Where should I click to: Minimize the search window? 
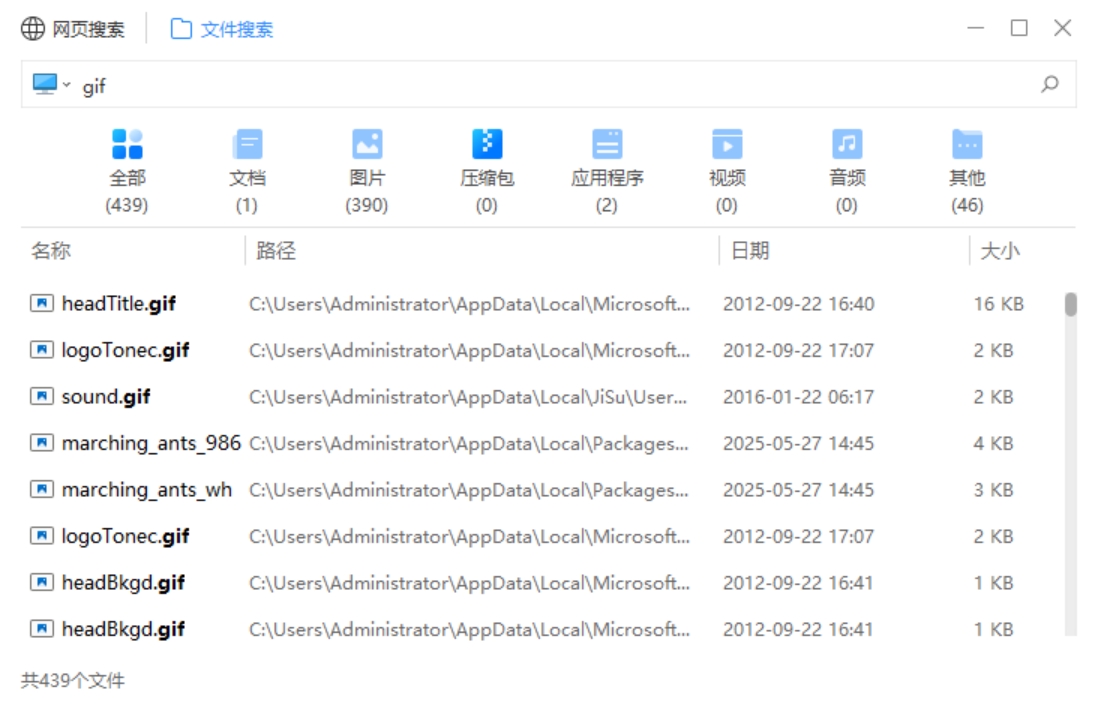(976, 28)
